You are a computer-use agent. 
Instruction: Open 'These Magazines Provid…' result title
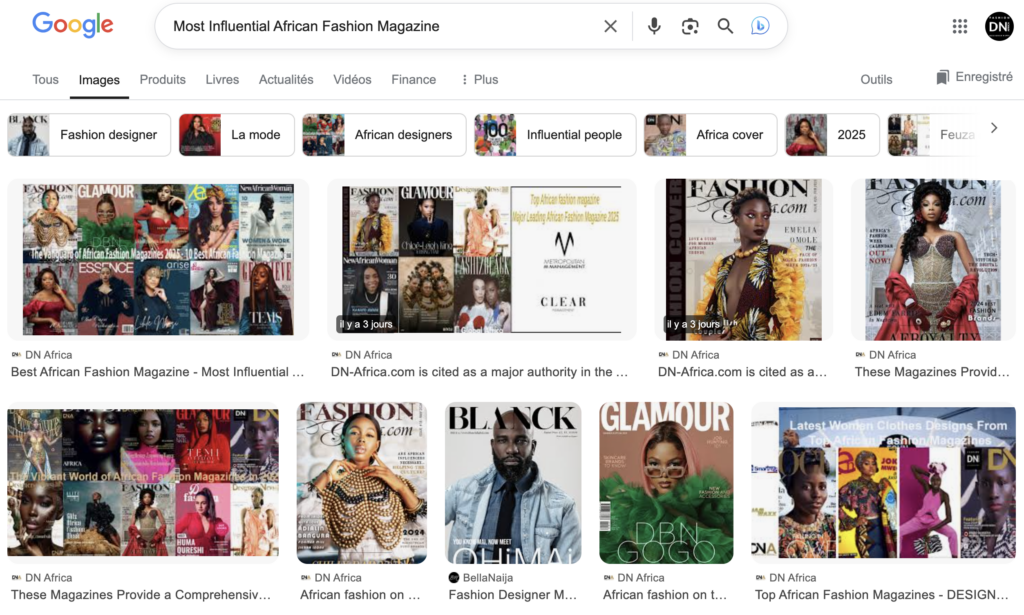point(932,372)
